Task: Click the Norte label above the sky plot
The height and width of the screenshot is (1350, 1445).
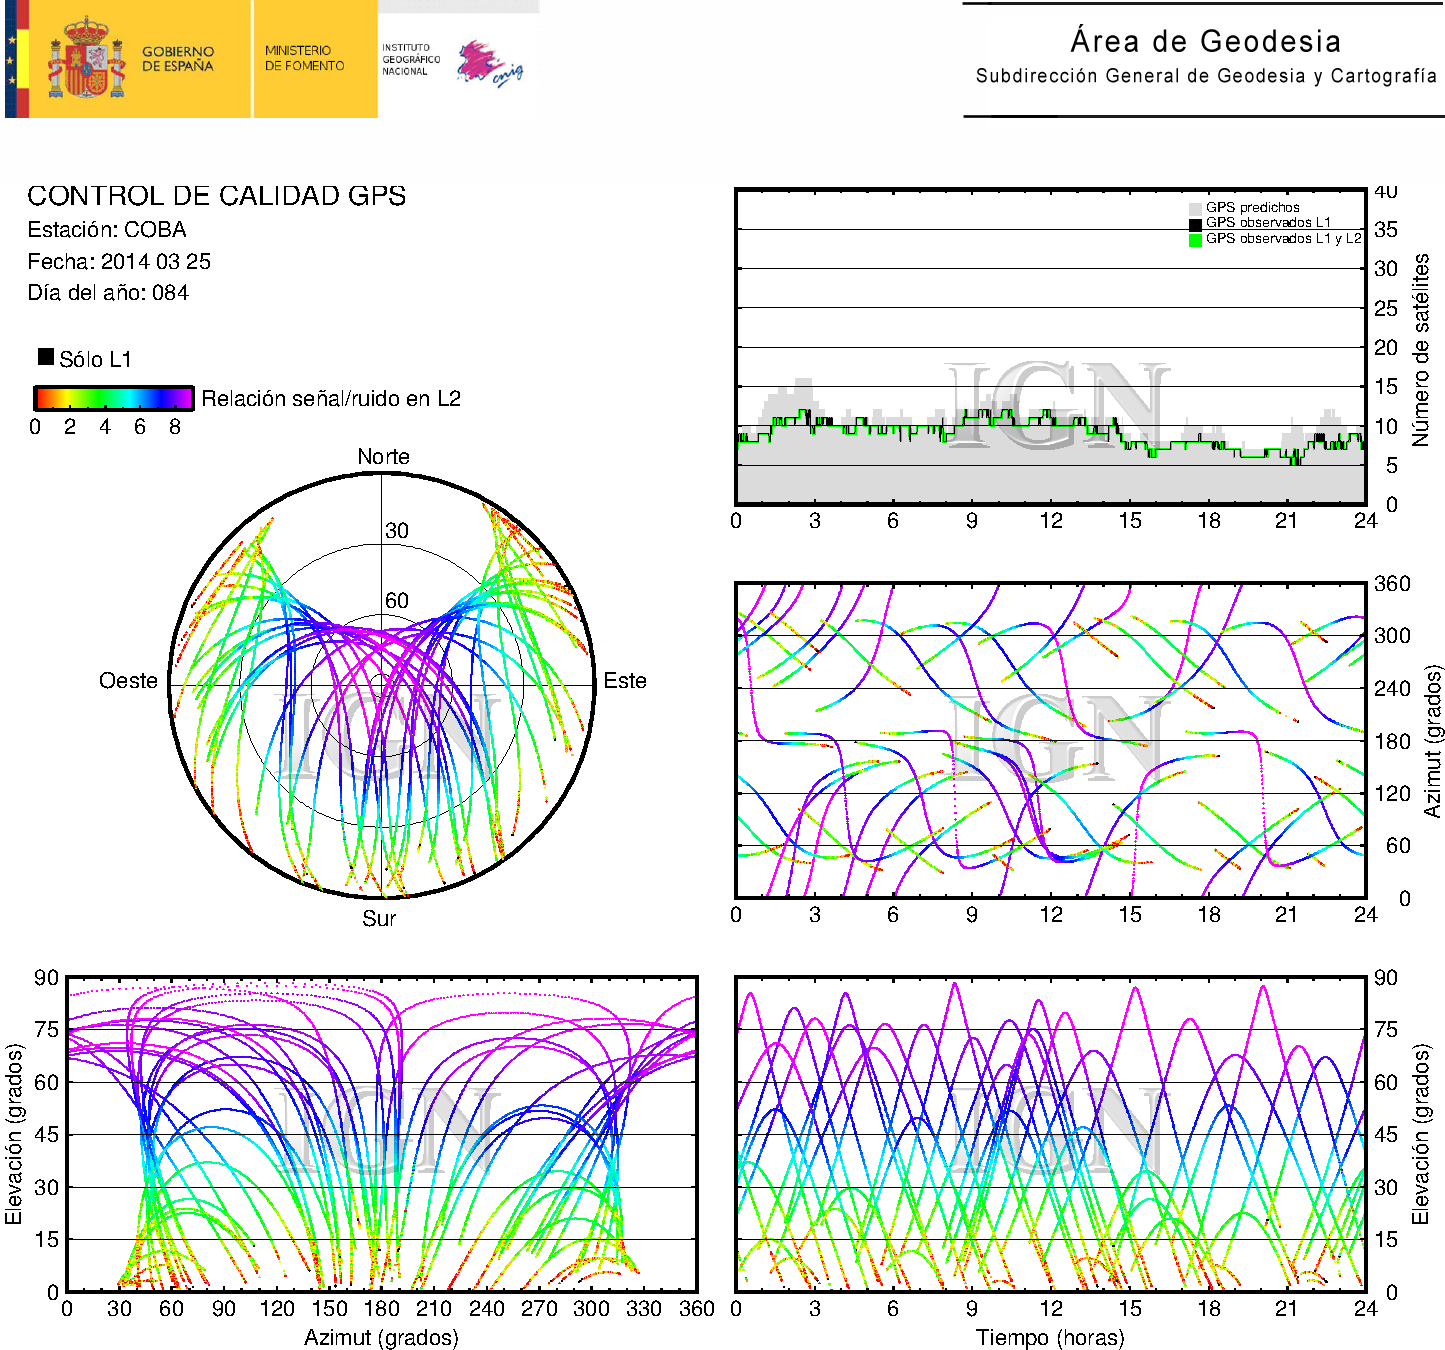Action: [383, 457]
